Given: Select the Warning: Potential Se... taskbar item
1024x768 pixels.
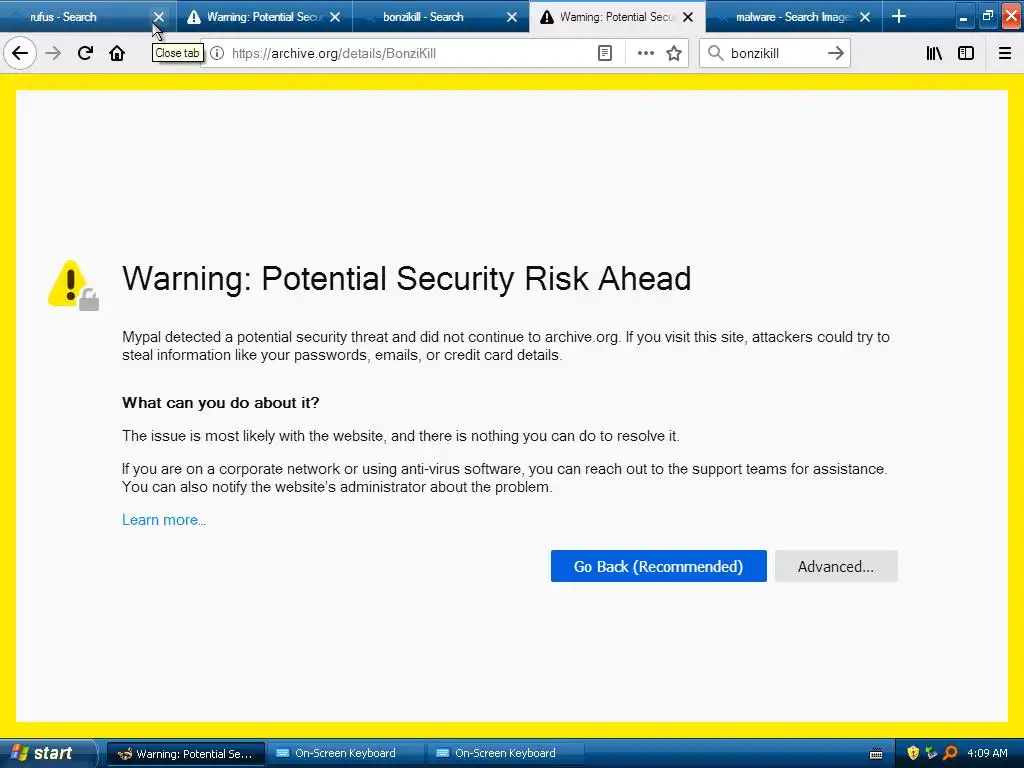Looking at the screenshot, I should [185, 754].
